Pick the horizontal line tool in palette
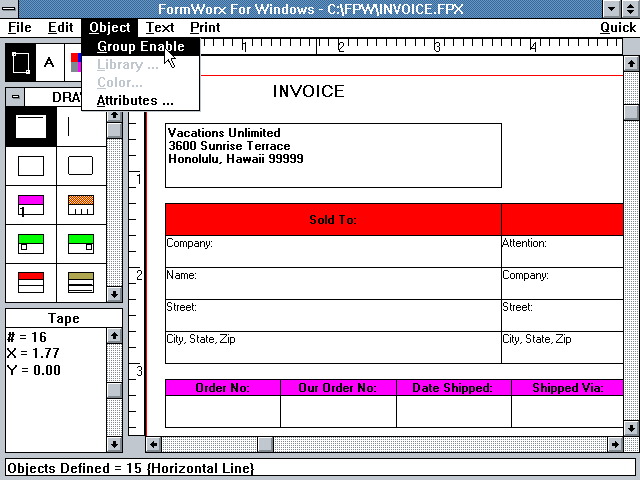640x480 pixels. click(31, 126)
